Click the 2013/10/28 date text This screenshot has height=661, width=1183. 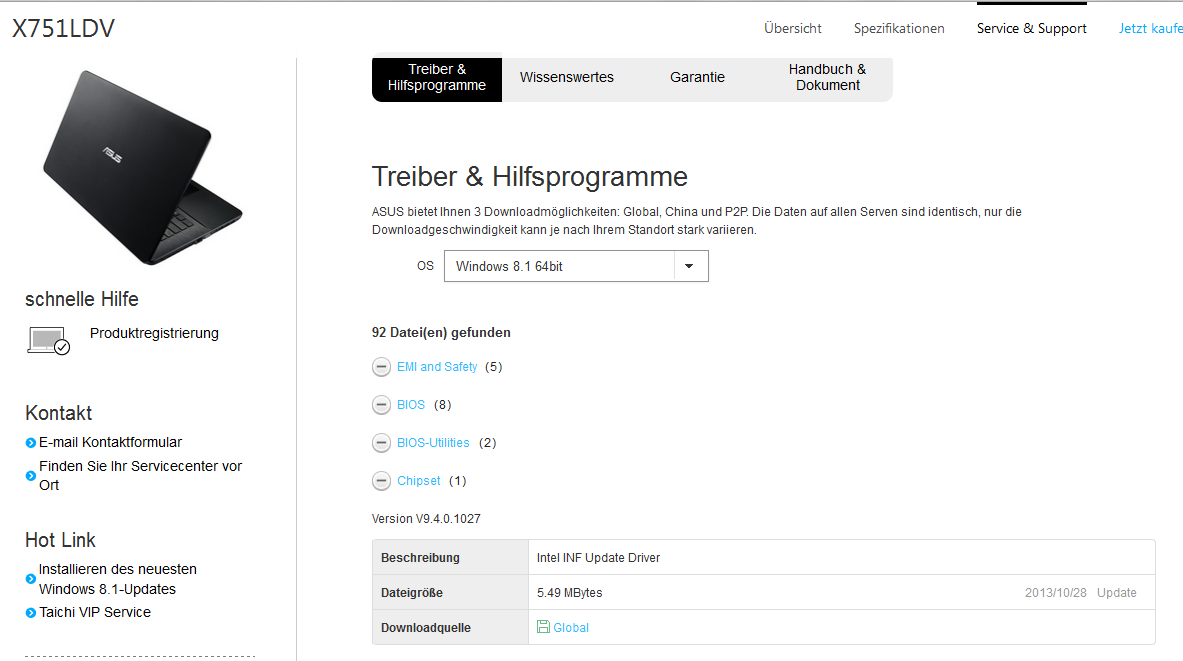coord(1055,593)
